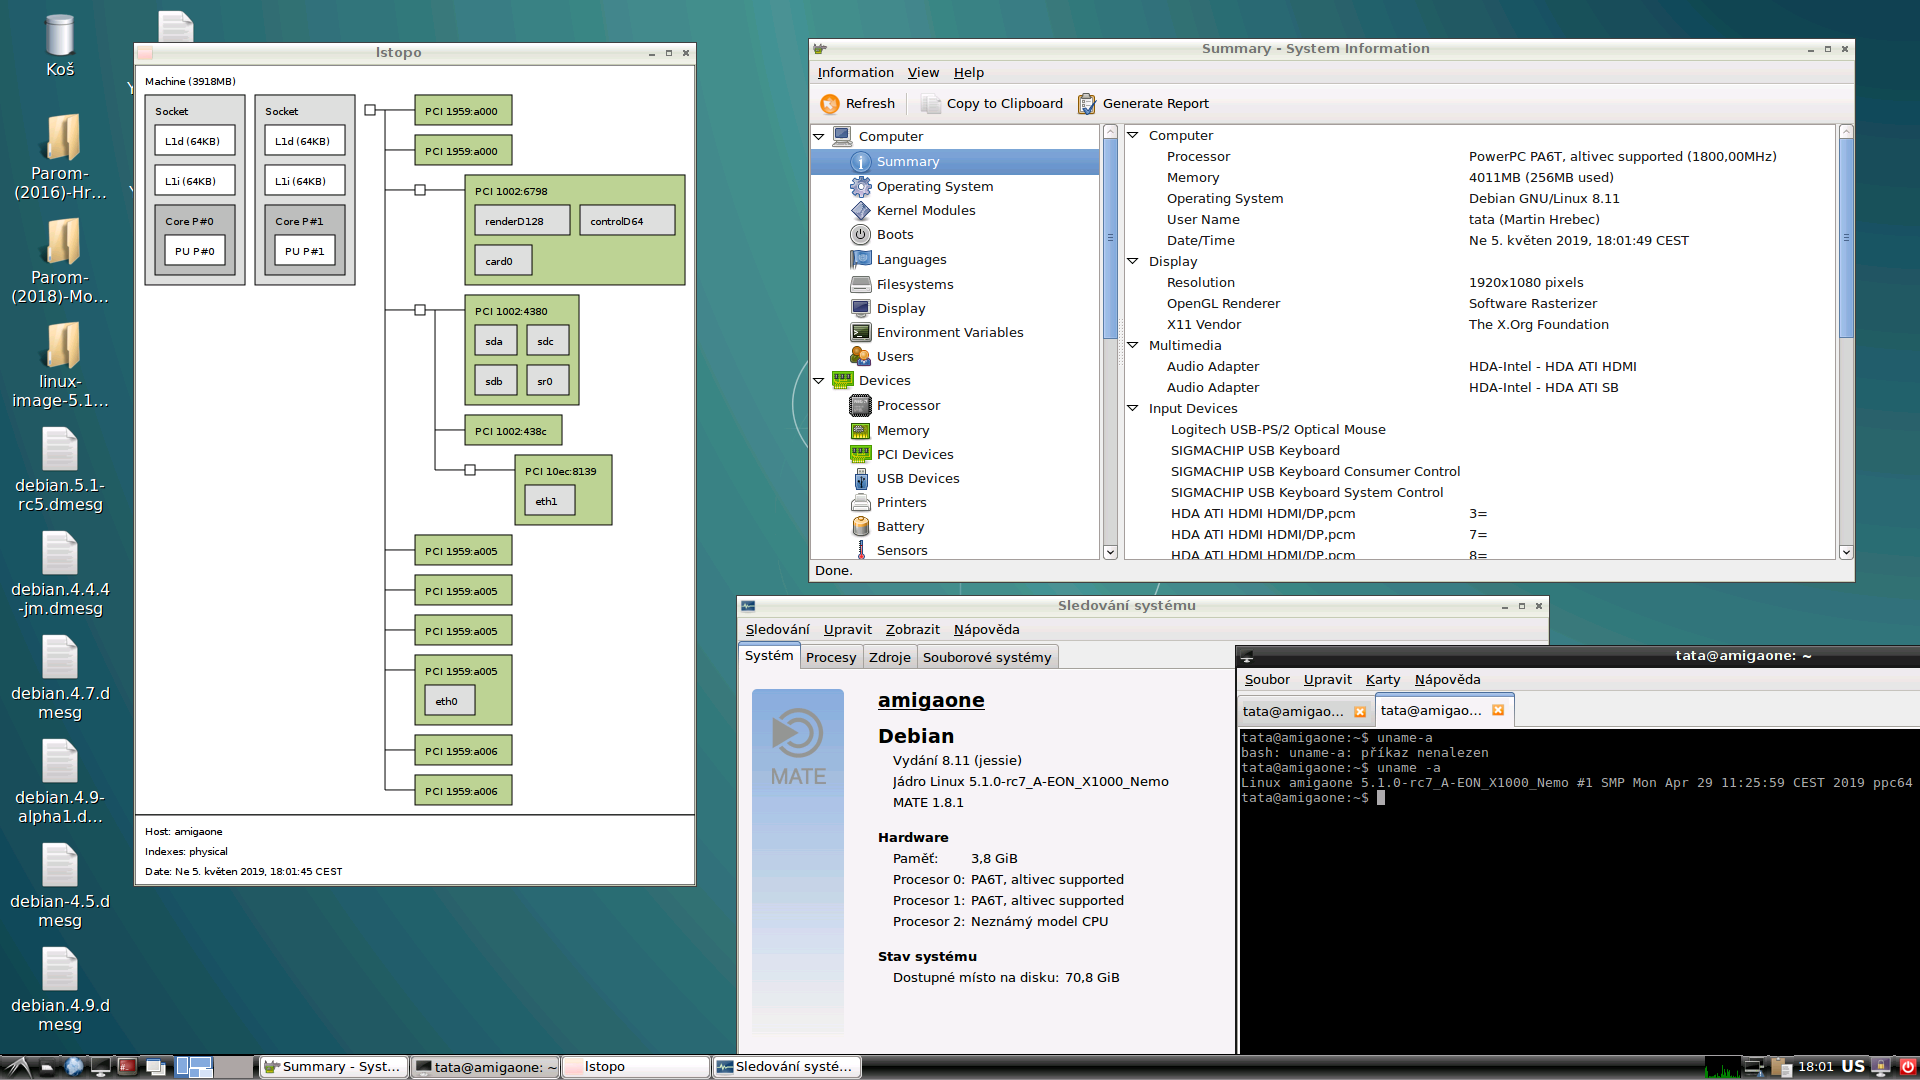
Task: Click Generate Report toolbar icon
Action: click(x=1087, y=104)
